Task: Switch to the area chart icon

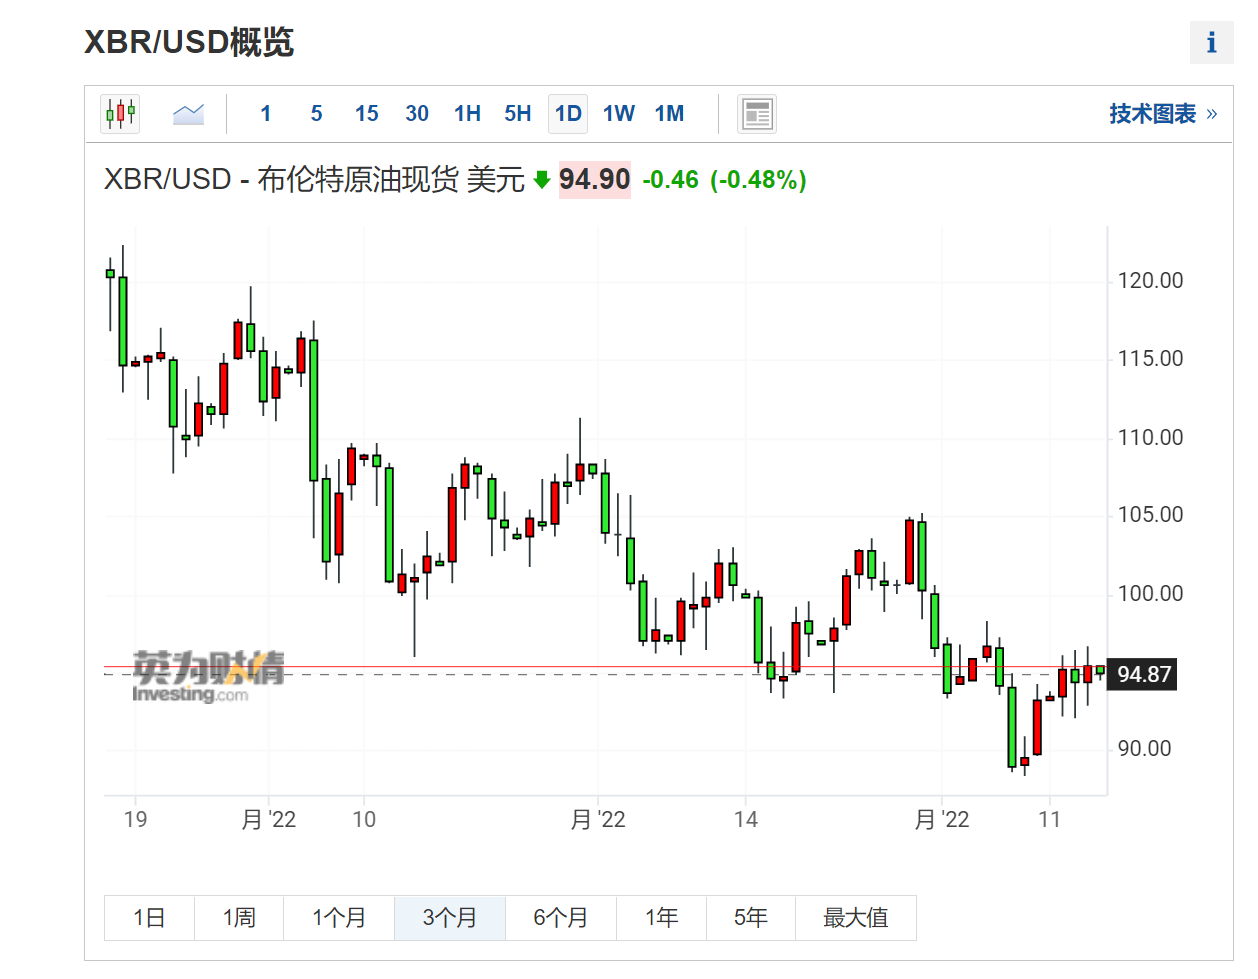Action: point(188,114)
